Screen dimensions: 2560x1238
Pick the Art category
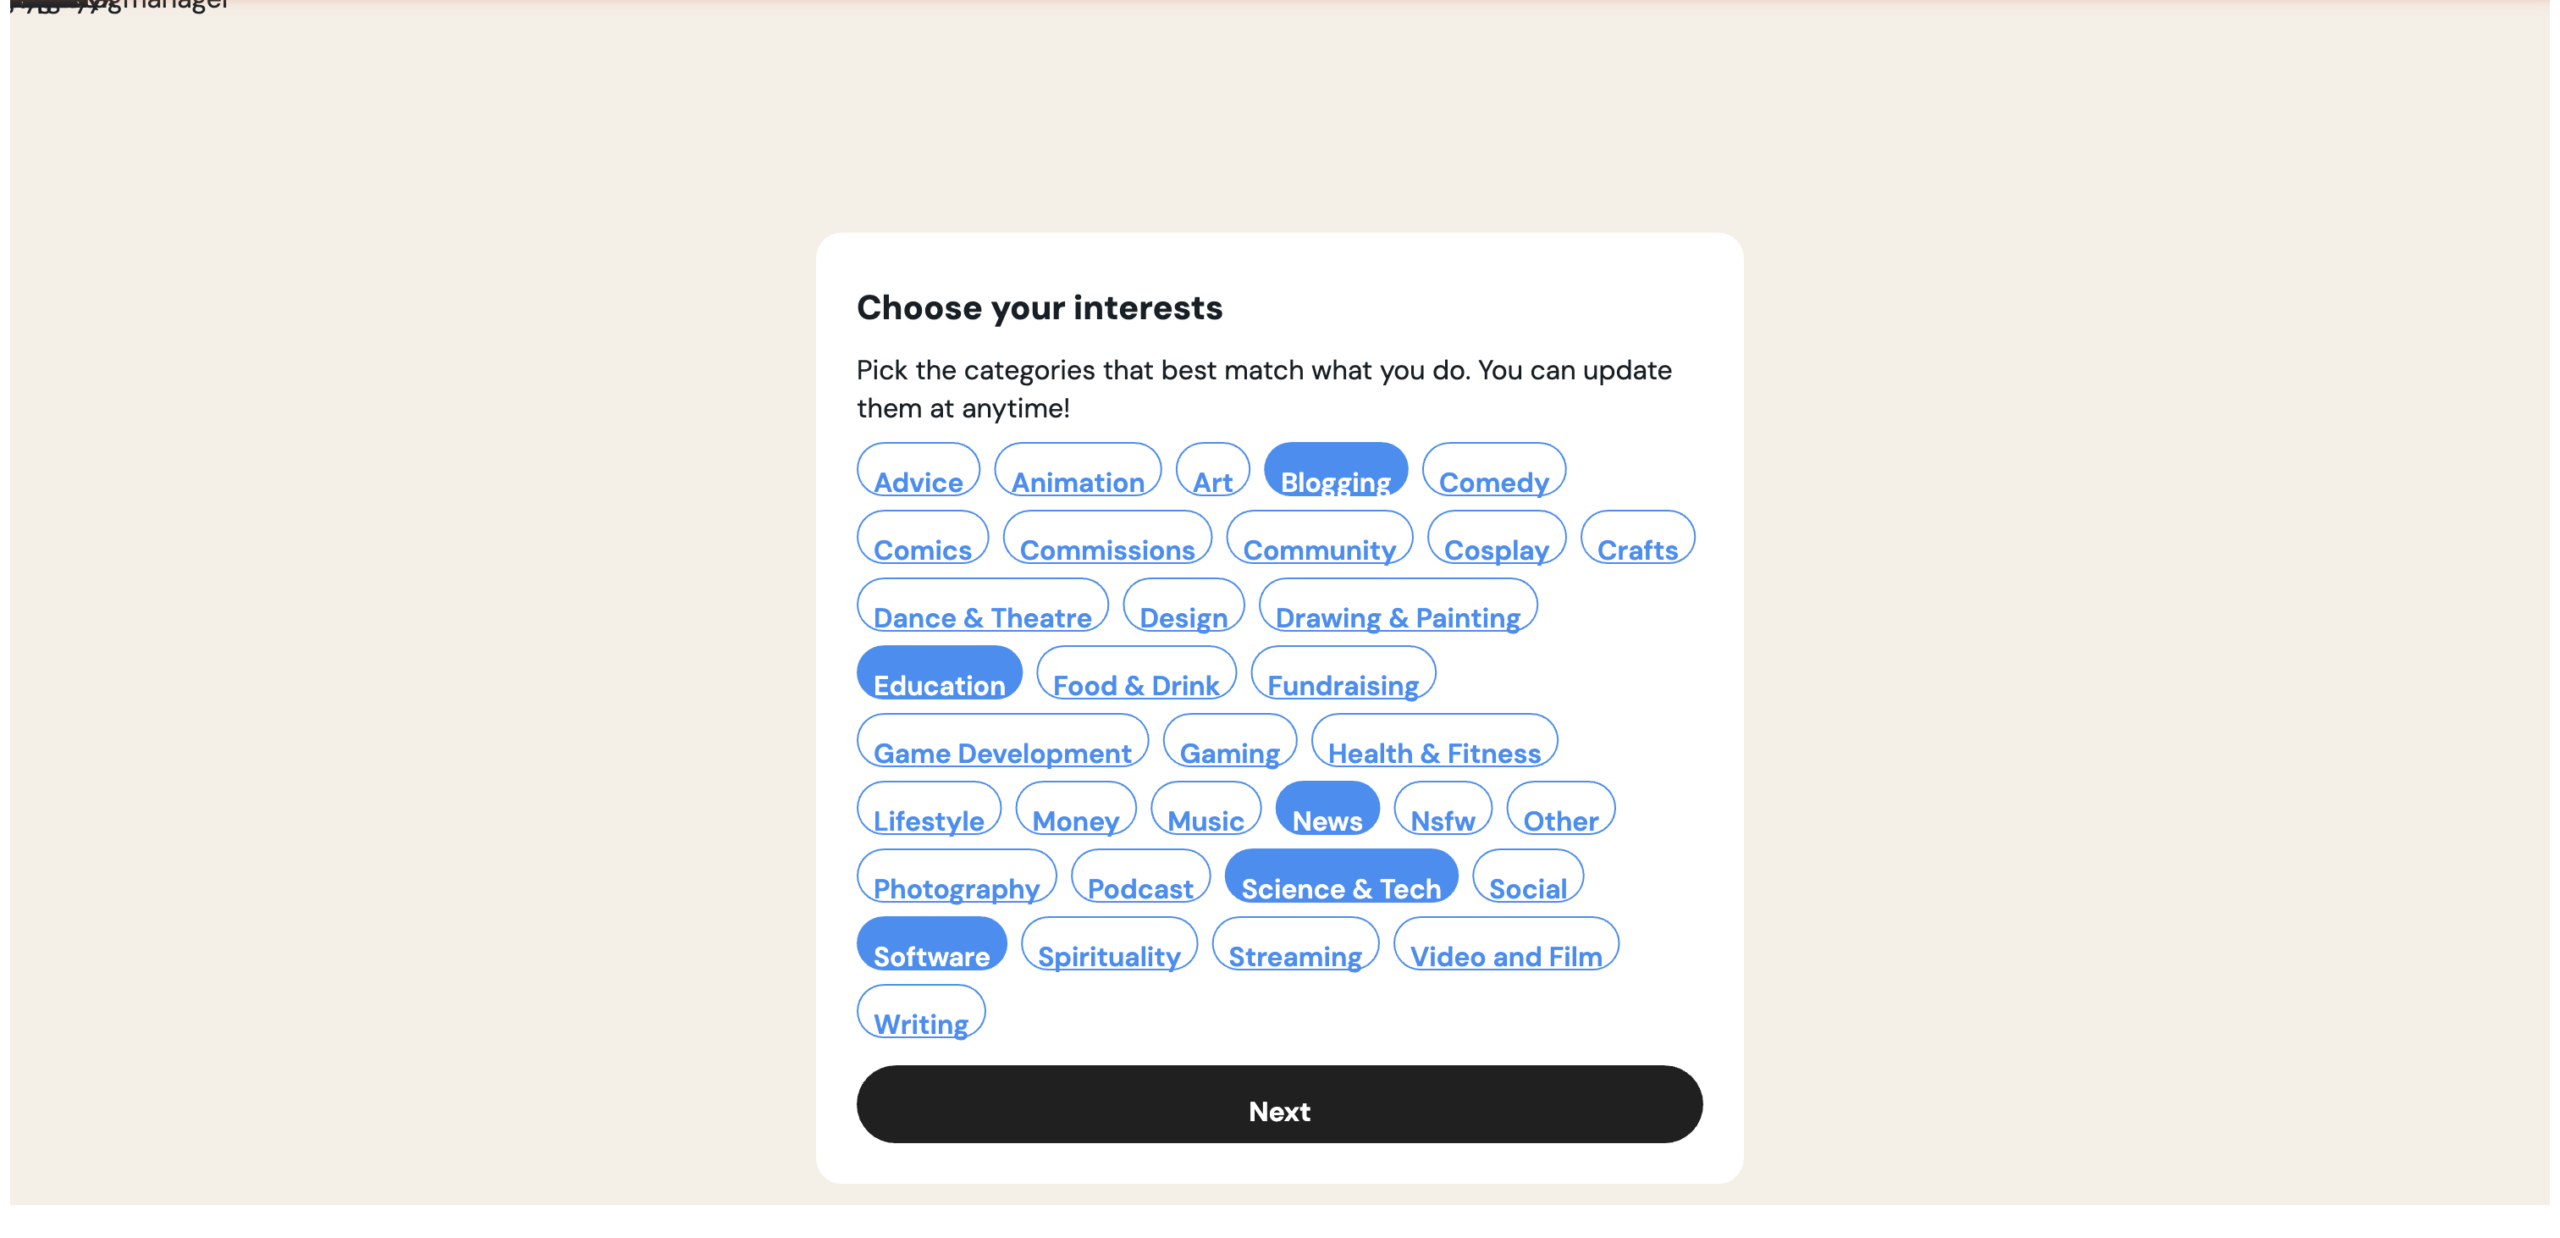[1212, 471]
